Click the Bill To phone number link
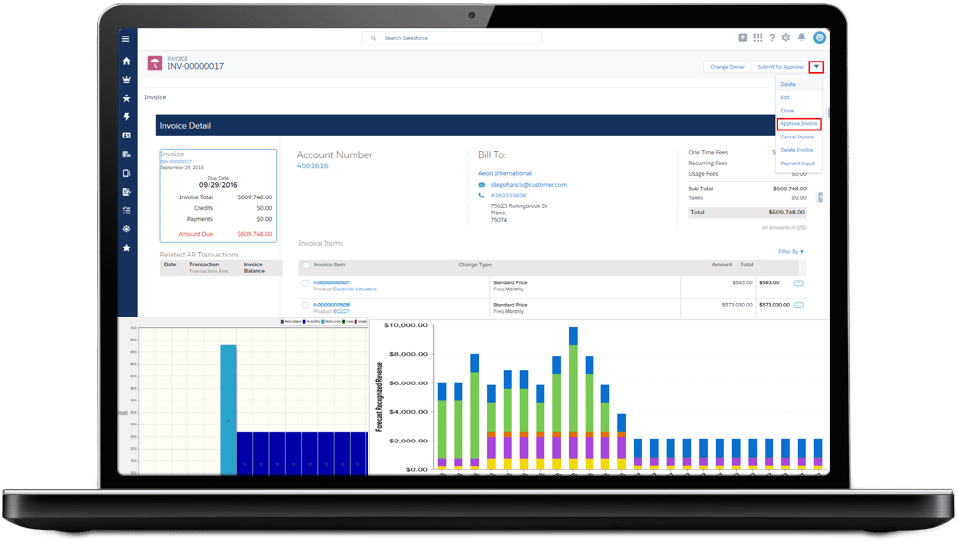The width and height of the screenshot is (958, 541). [508, 196]
